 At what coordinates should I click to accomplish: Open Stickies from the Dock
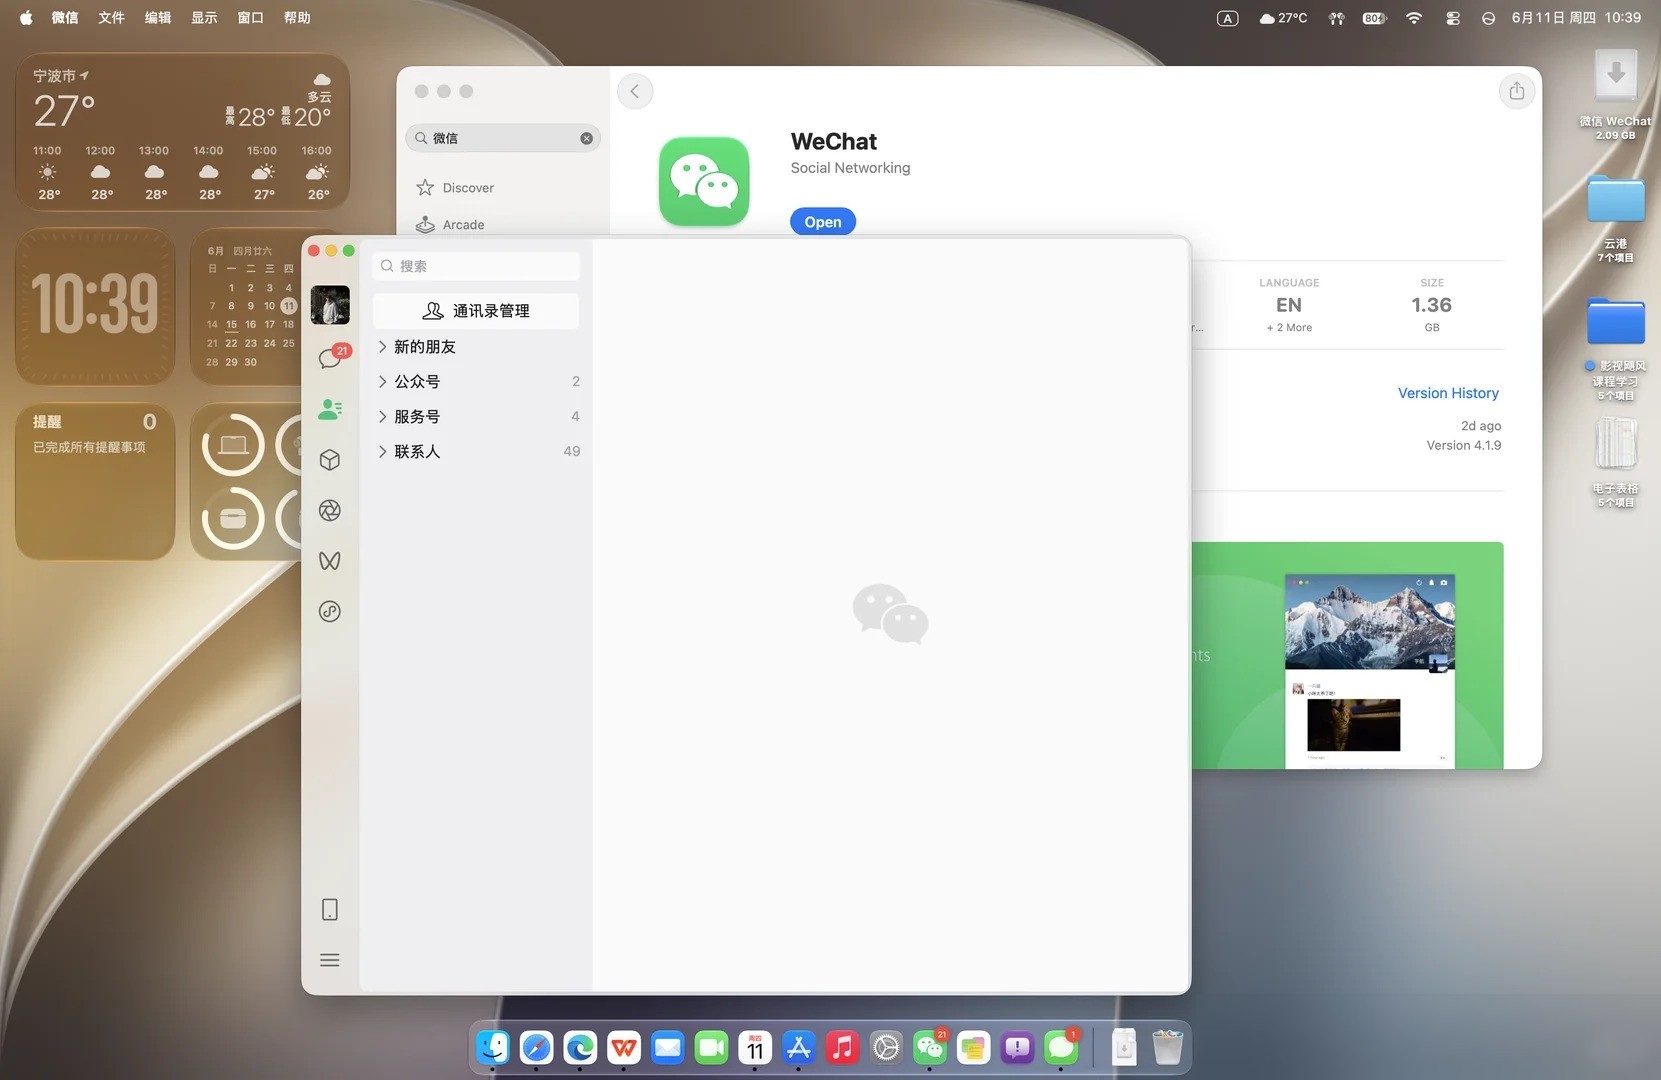tap(973, 1047)
